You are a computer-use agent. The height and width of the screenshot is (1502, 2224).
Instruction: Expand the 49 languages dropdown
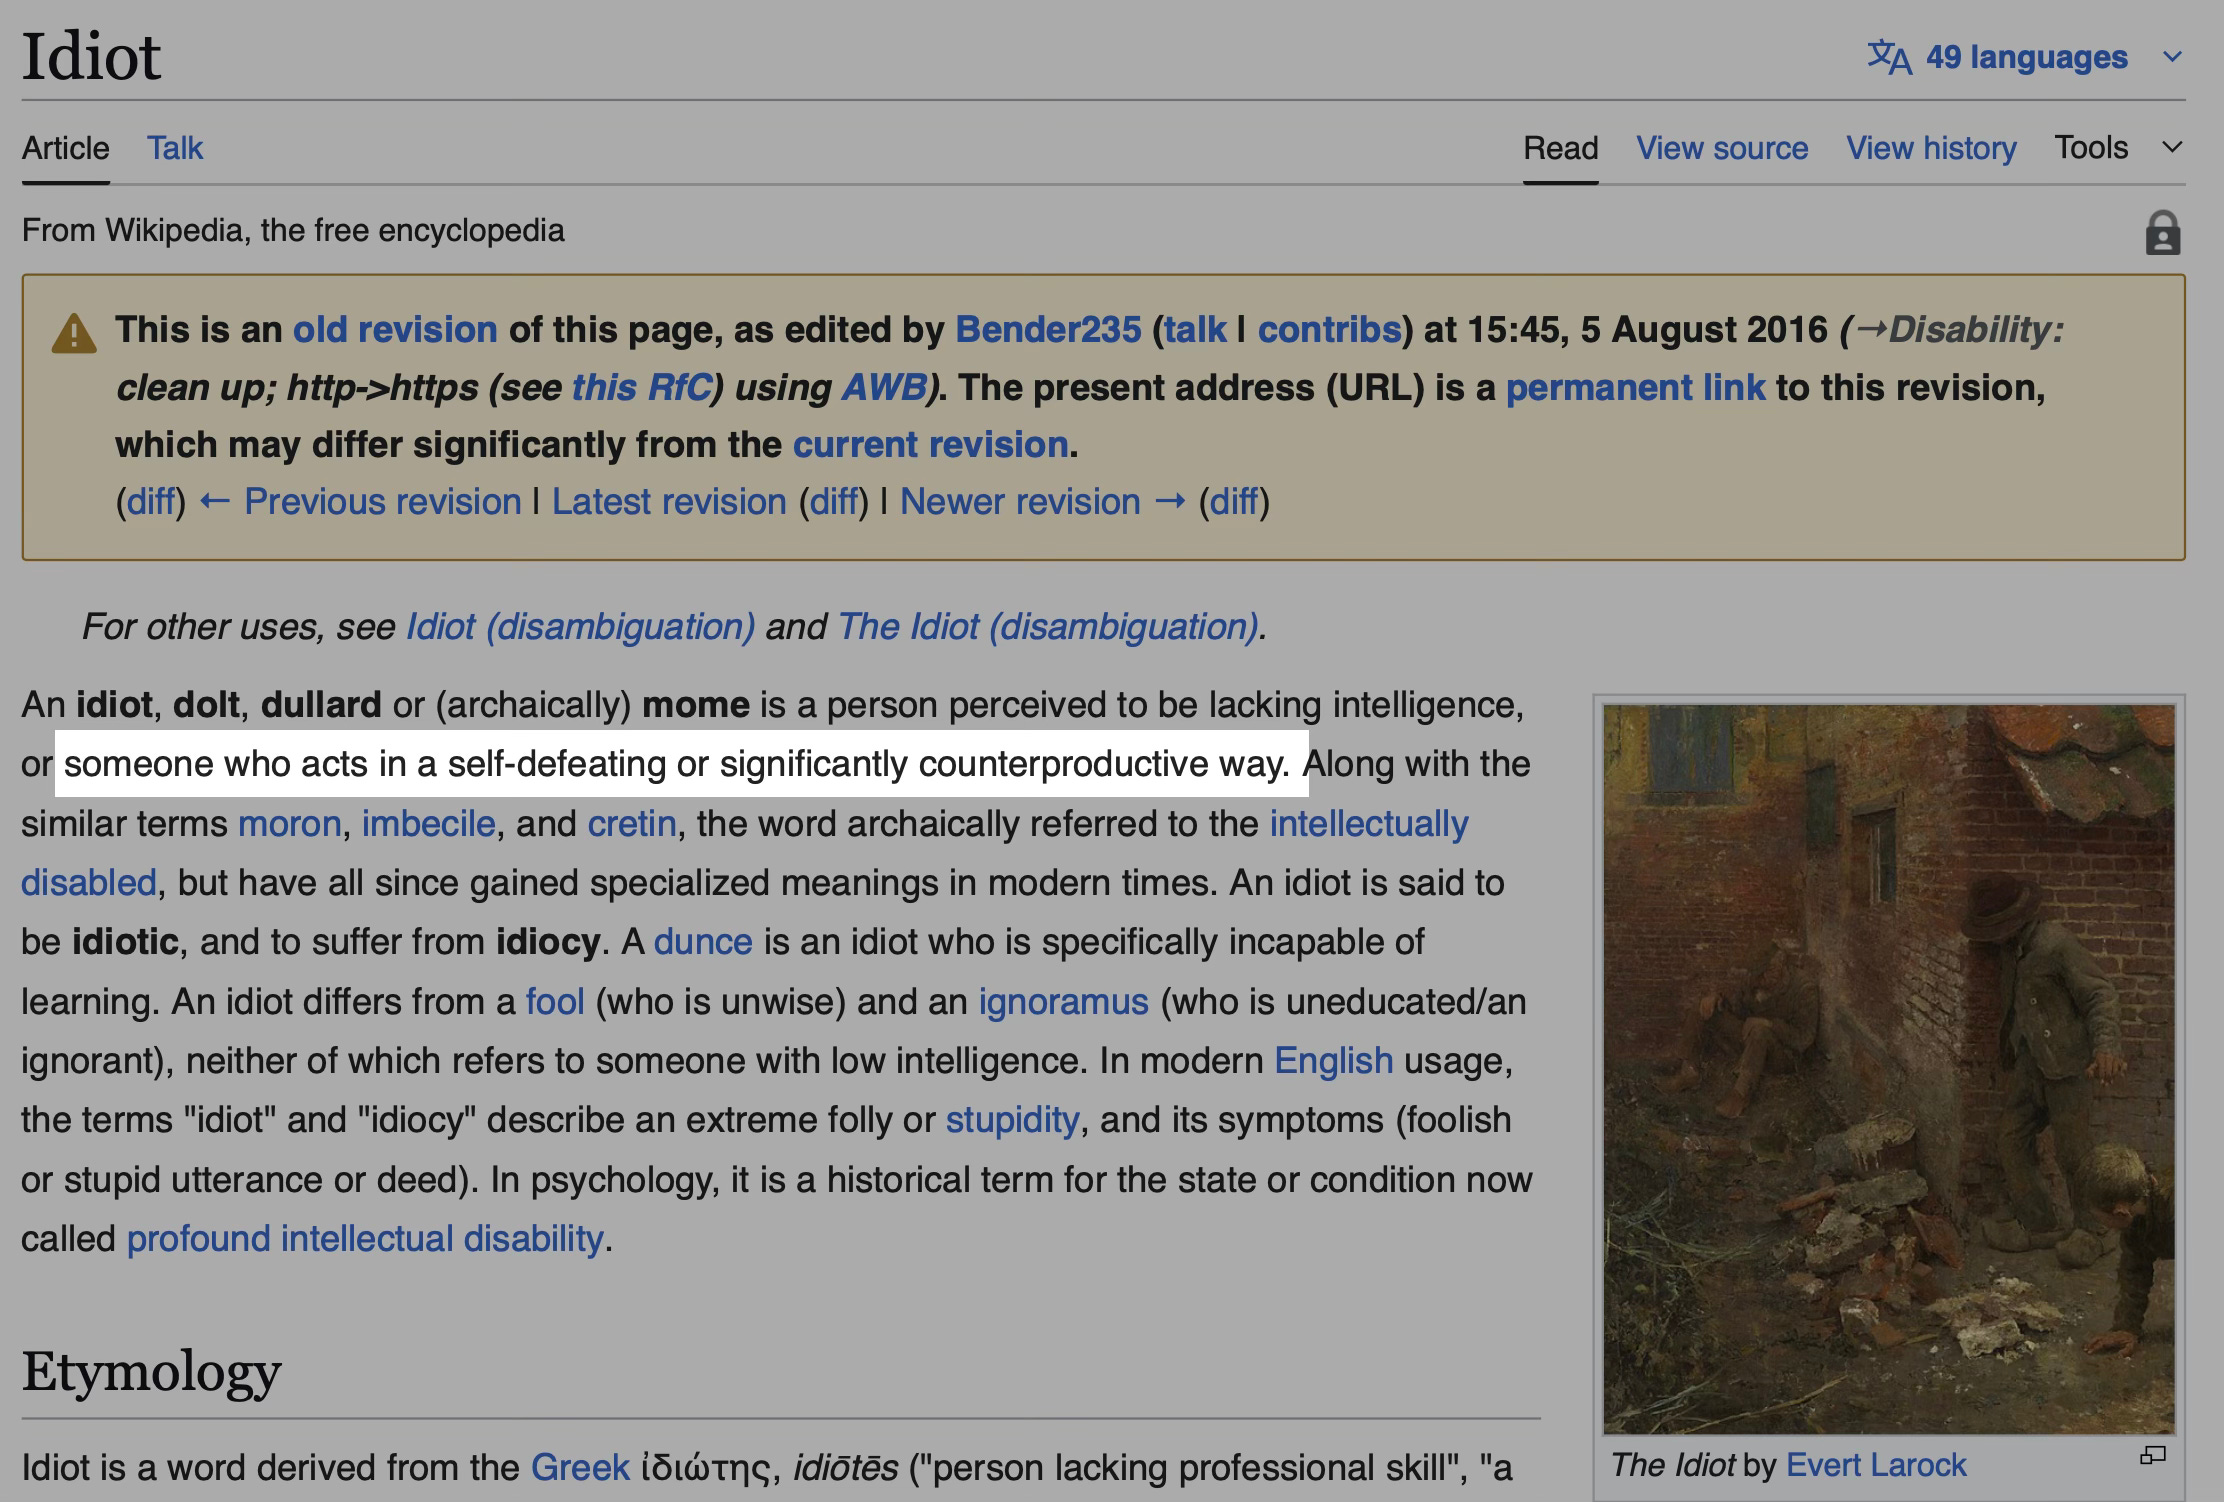(x=2026, y=57)
